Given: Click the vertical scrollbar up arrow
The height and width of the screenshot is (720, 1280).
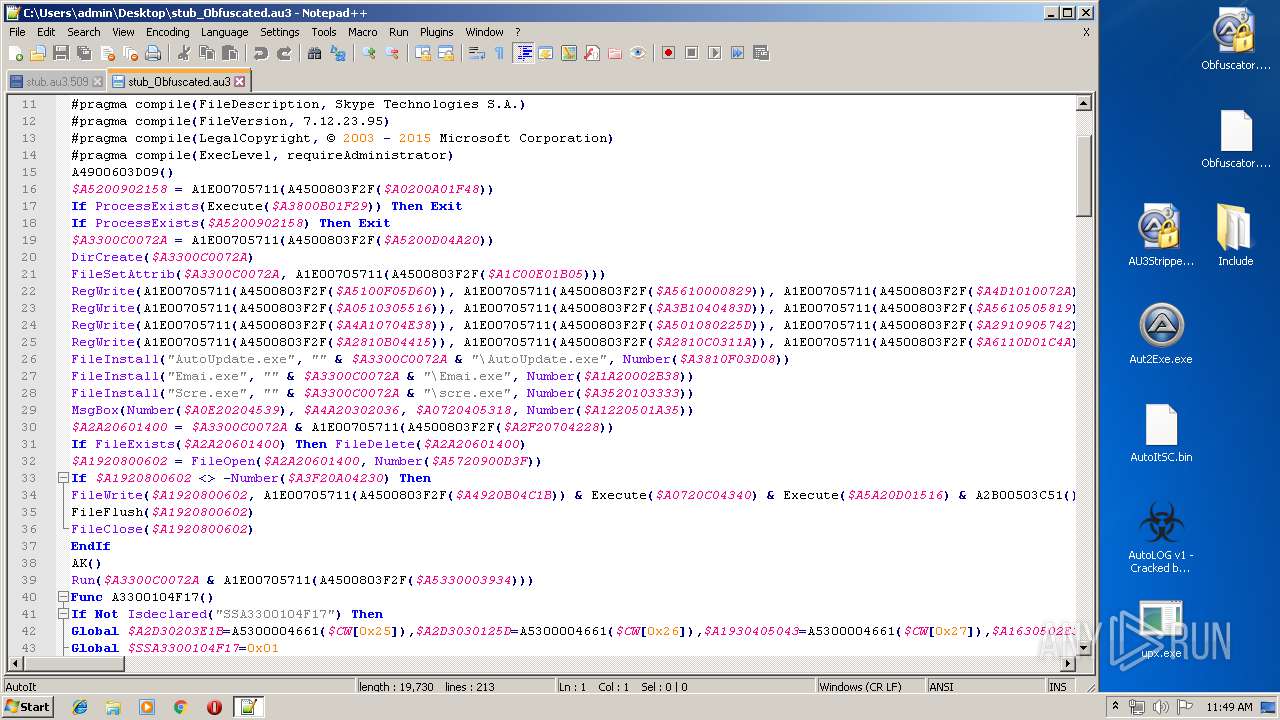Looking at the screenshot, I should 1083,103.
